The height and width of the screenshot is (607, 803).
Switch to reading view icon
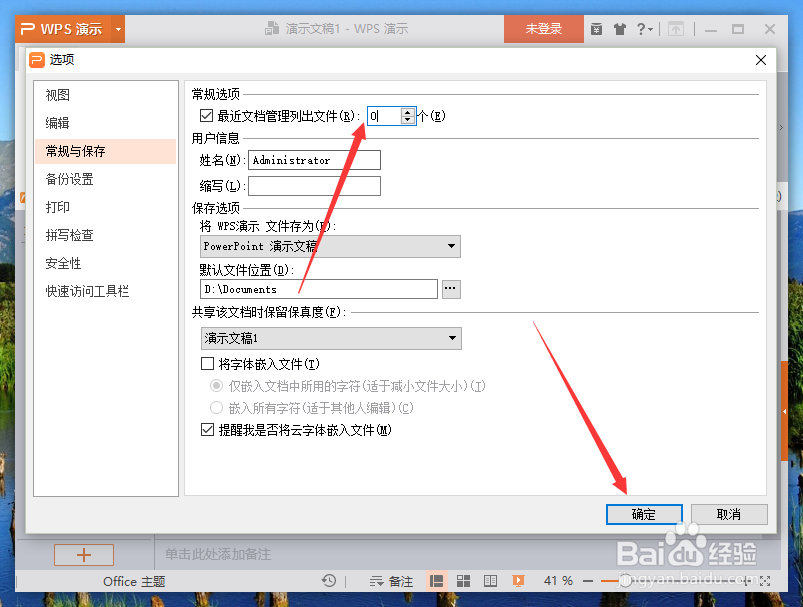(490, 581)
